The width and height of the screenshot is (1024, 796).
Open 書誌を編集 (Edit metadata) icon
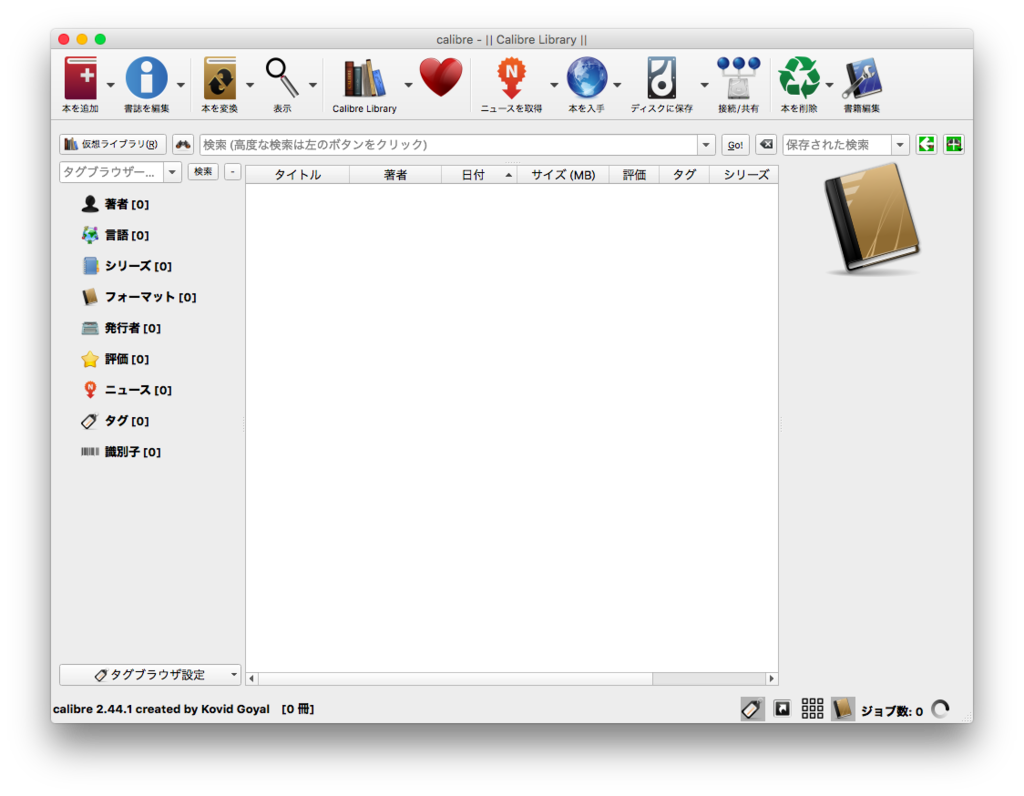click(x=146, y=78)
